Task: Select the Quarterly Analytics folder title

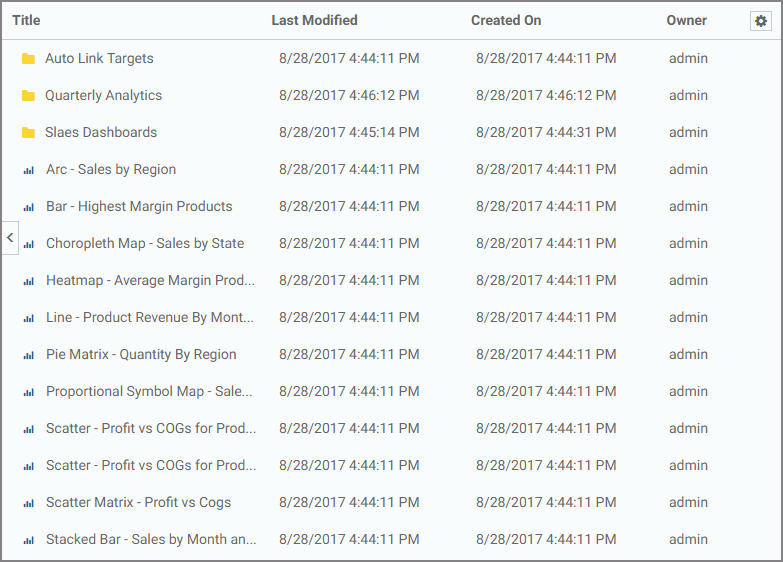Action: tap(103, 95)
